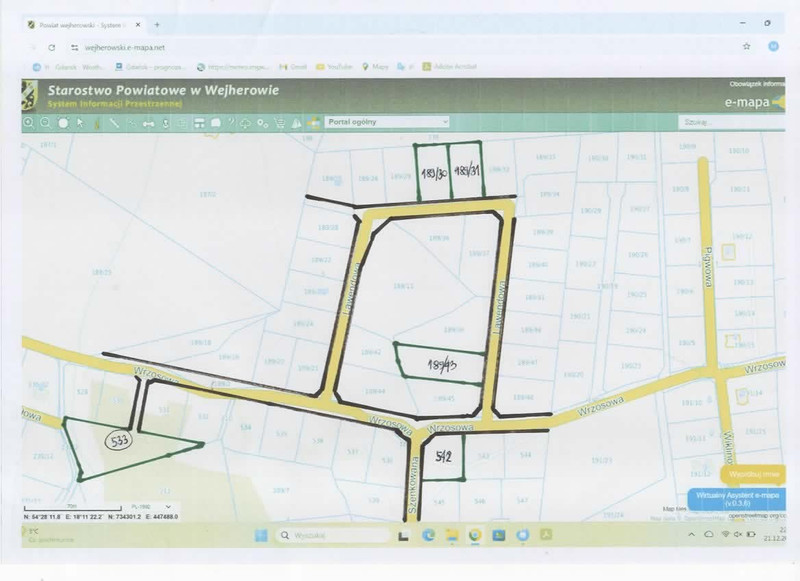Open the PL-1992 coordinate system dropdown
The image size is (800, 581).
click(149, 507)
